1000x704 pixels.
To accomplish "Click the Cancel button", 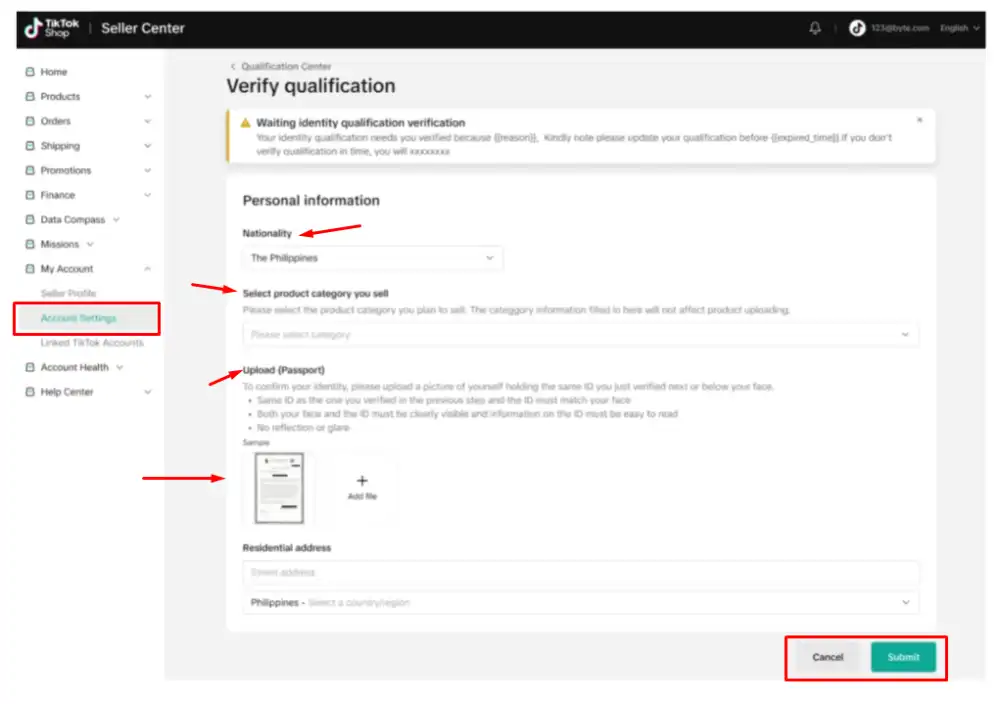I will 827,657.
